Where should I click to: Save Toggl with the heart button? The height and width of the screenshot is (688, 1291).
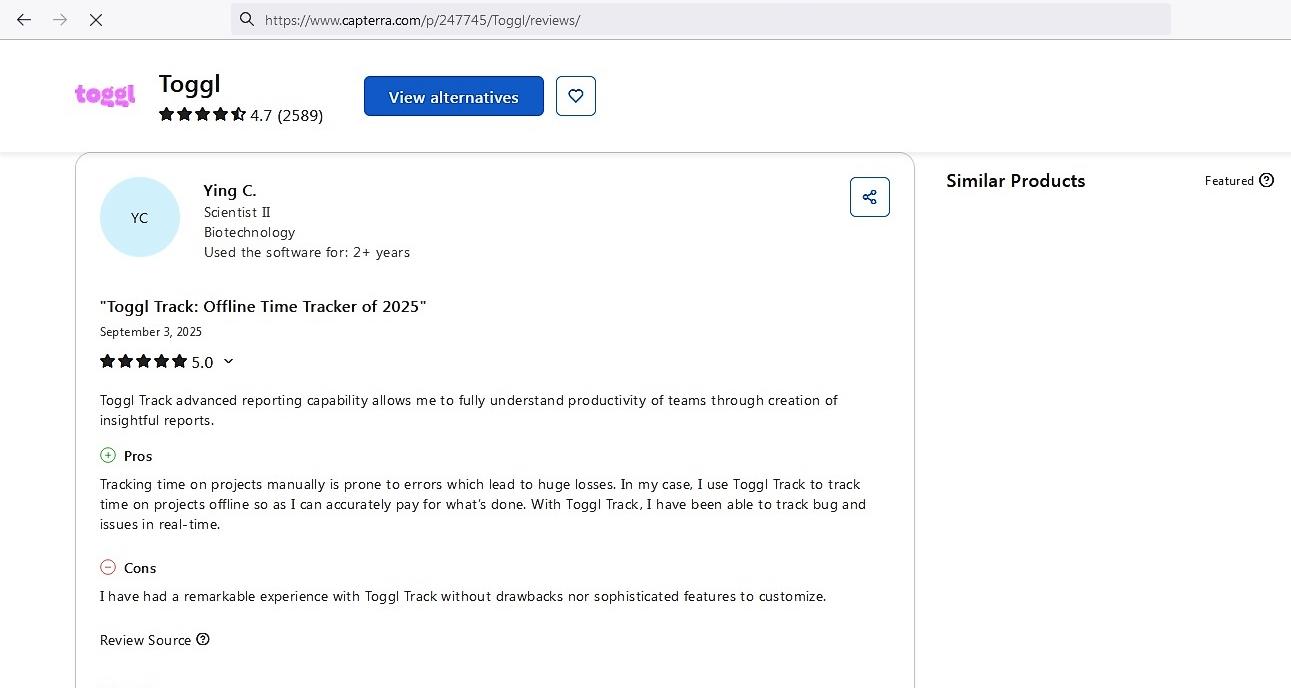[x=576, y=96]
